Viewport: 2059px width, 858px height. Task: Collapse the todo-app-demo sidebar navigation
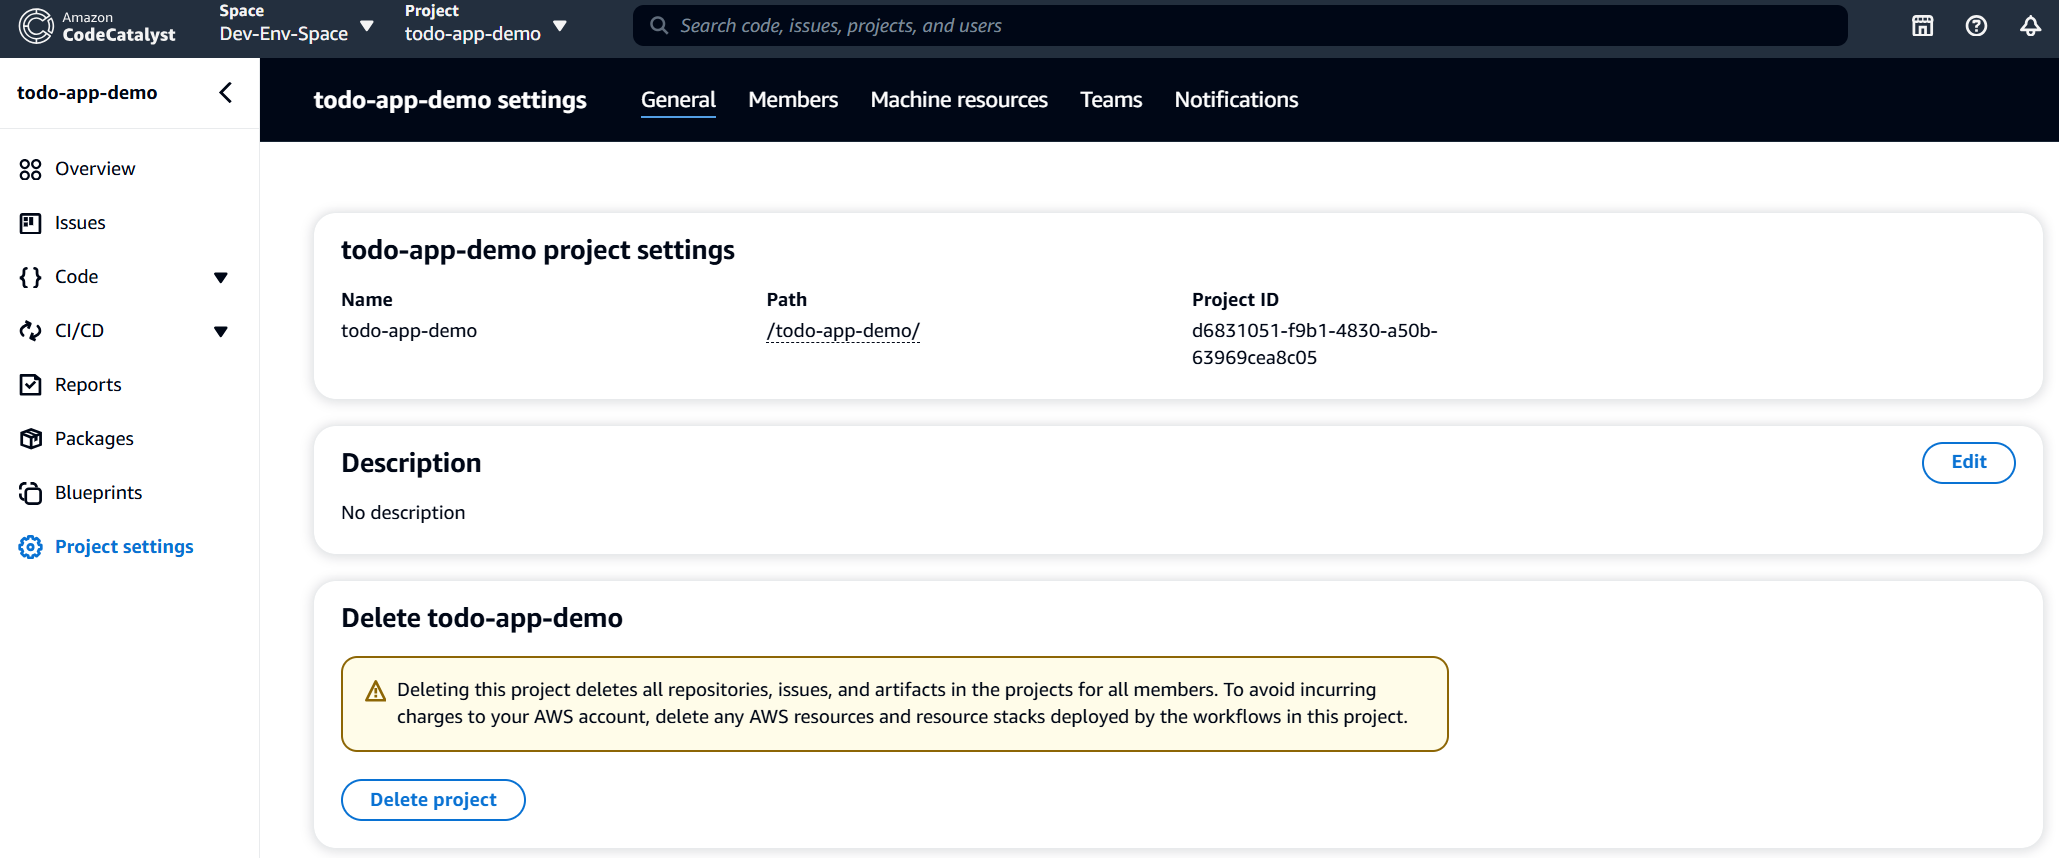click(226, 93)
